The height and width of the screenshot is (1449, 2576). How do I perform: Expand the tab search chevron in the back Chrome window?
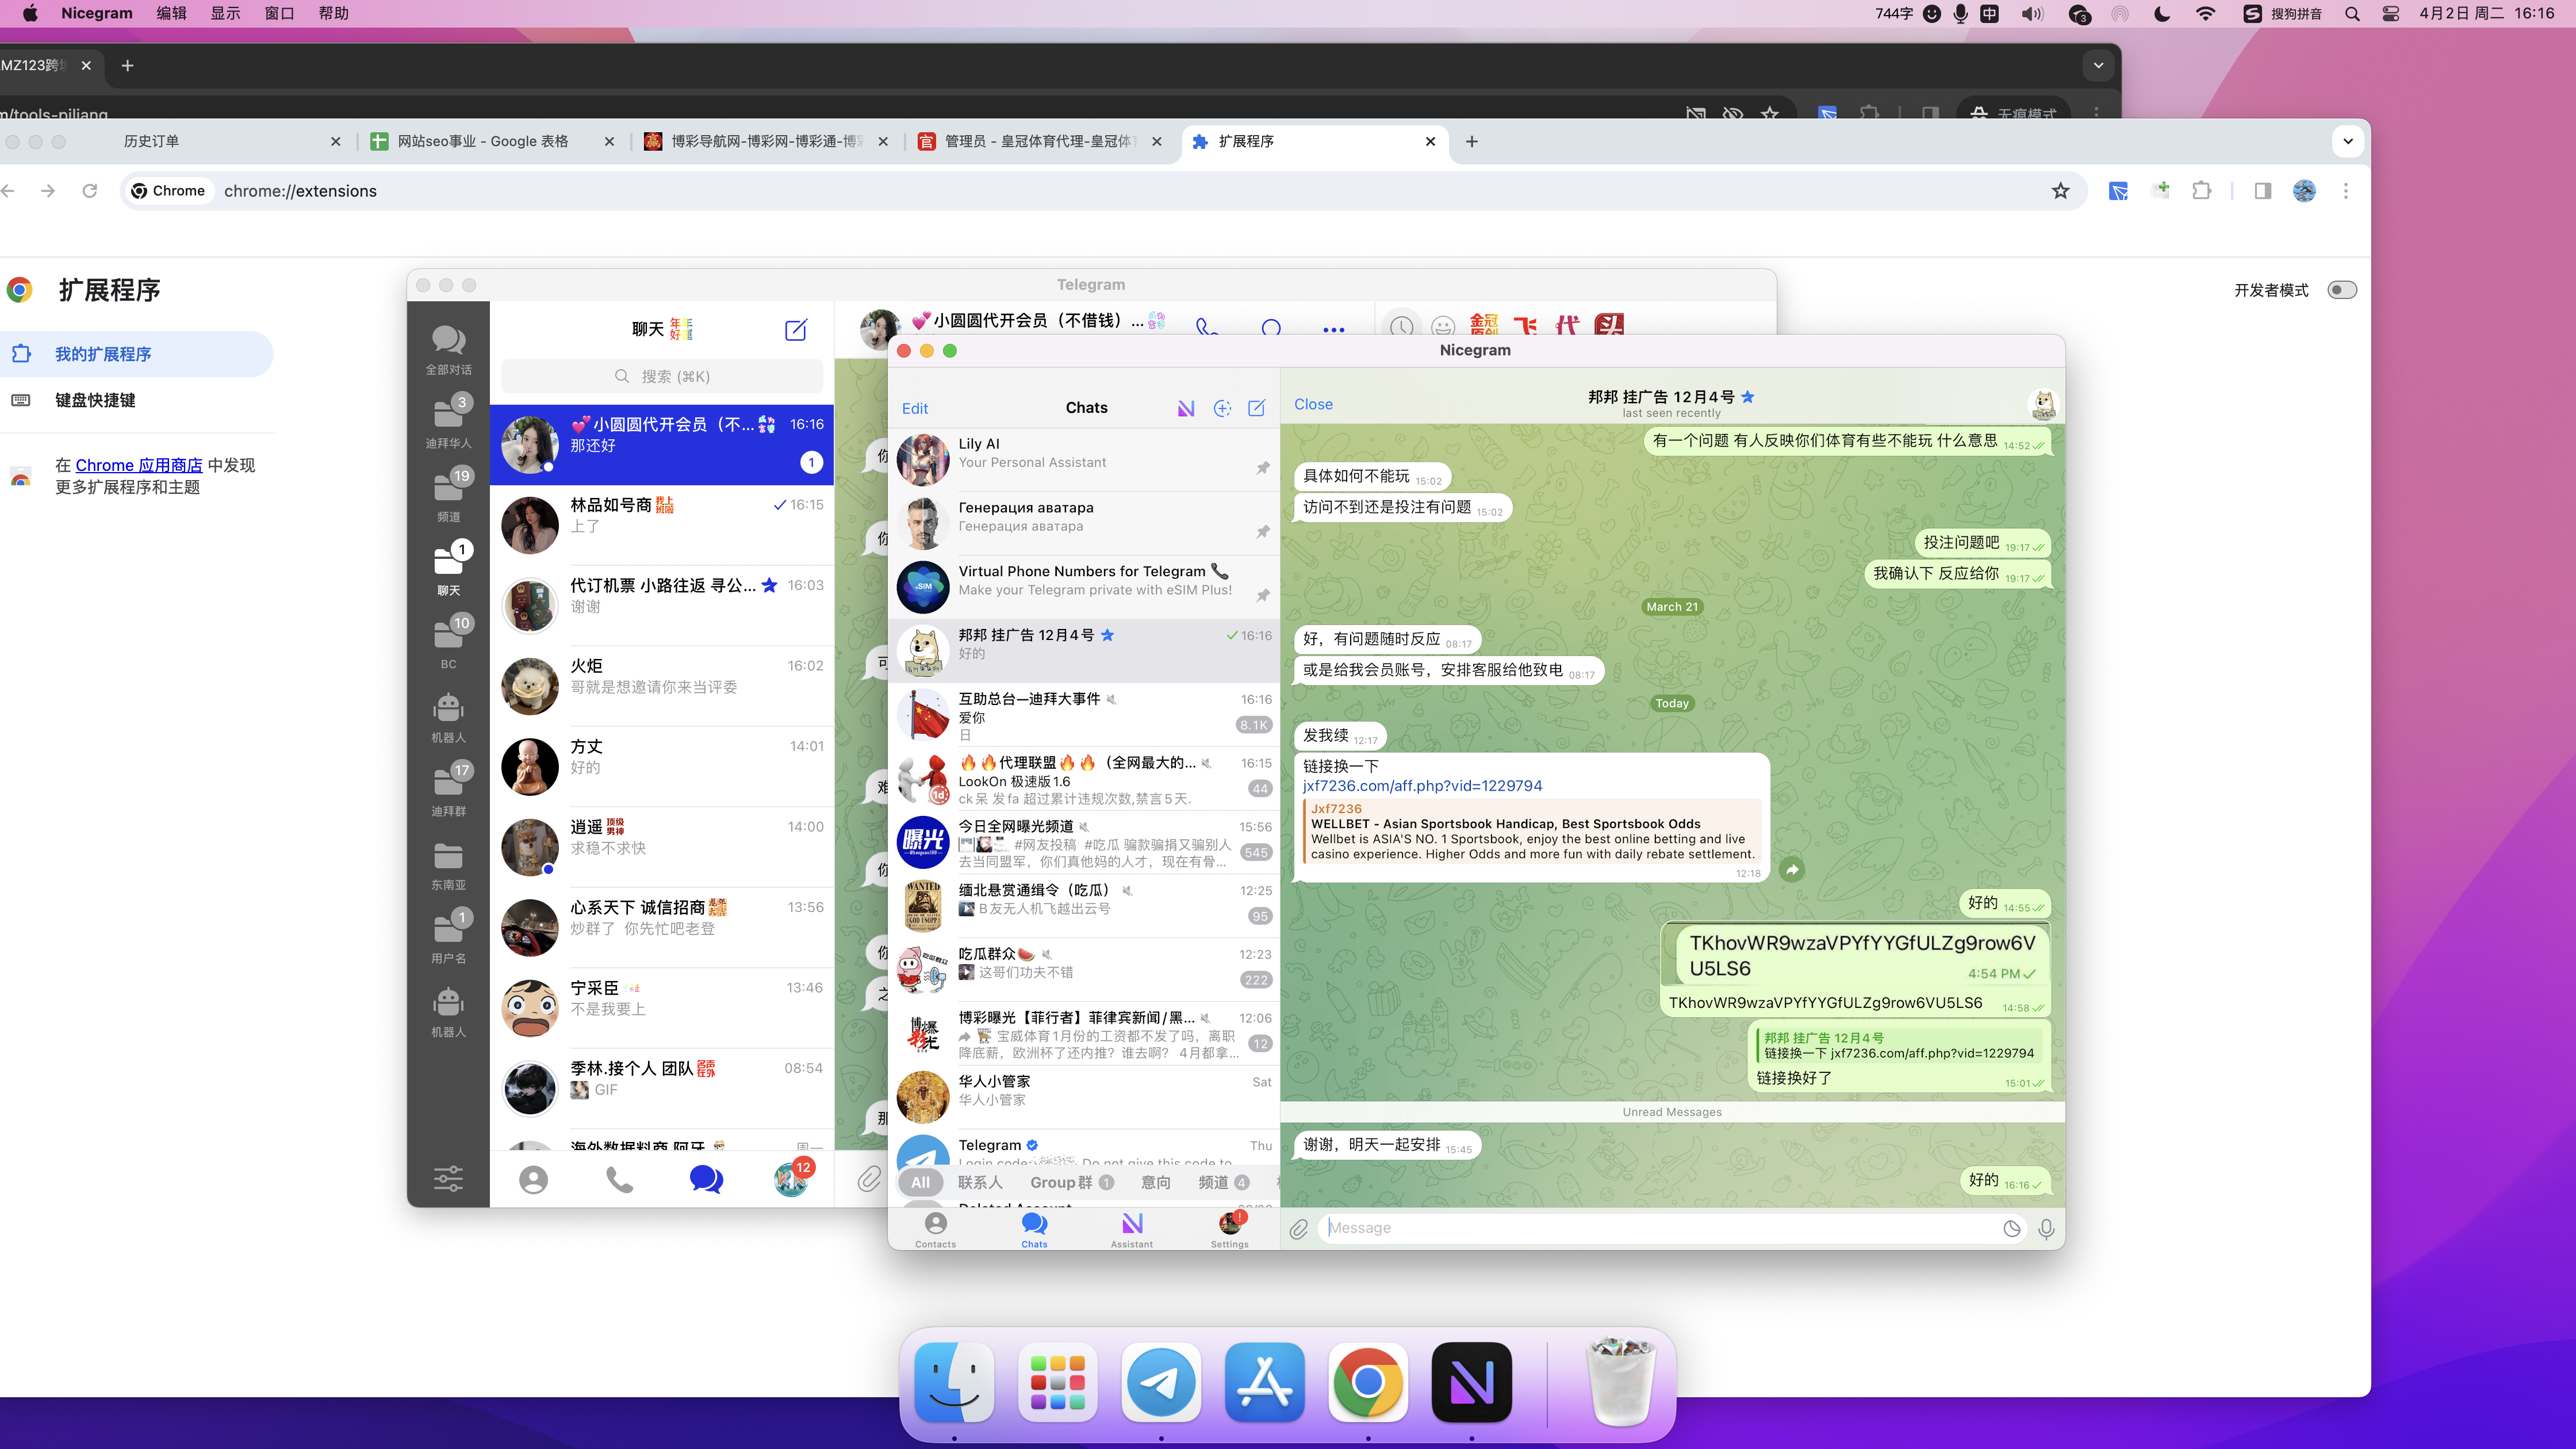click(x=2098, y=65)
